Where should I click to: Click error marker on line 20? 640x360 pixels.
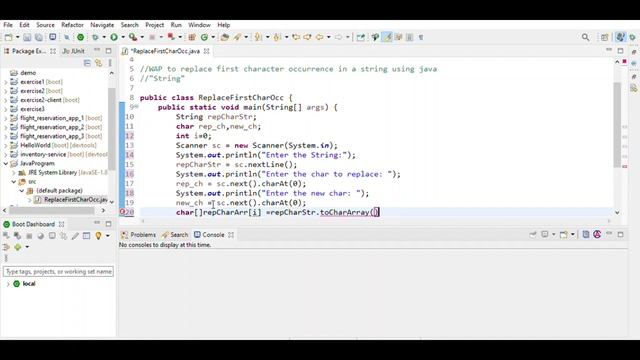click(x=122, y=212)
